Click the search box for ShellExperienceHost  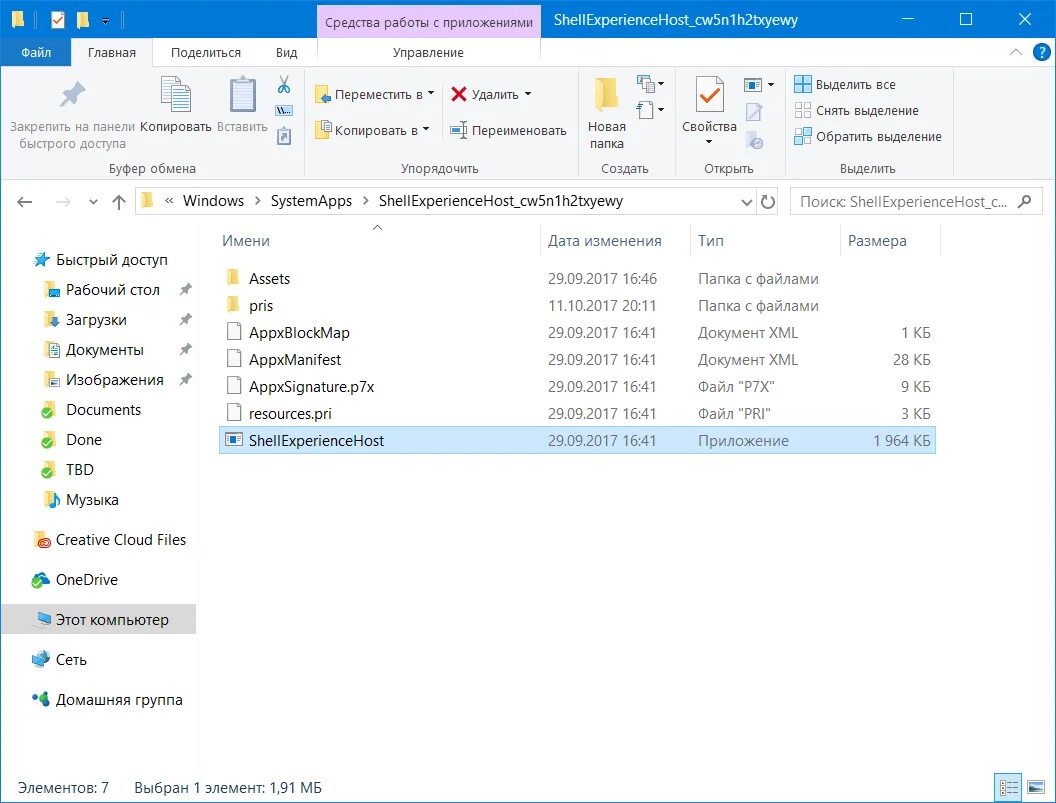pyautogui.click(x=916, y=201)
